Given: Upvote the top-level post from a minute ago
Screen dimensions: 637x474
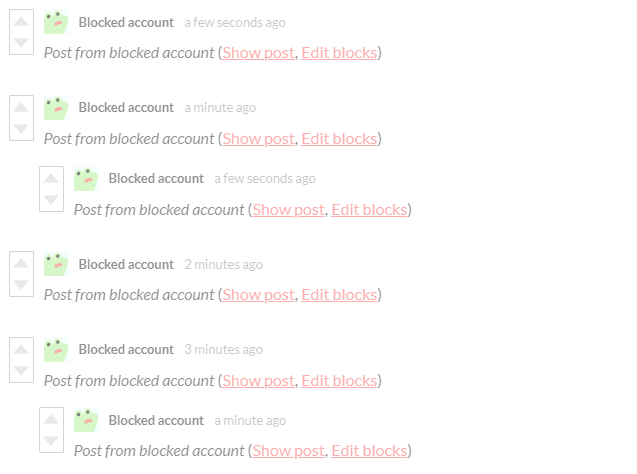Looking at the screenshot, I should [21, 107].
